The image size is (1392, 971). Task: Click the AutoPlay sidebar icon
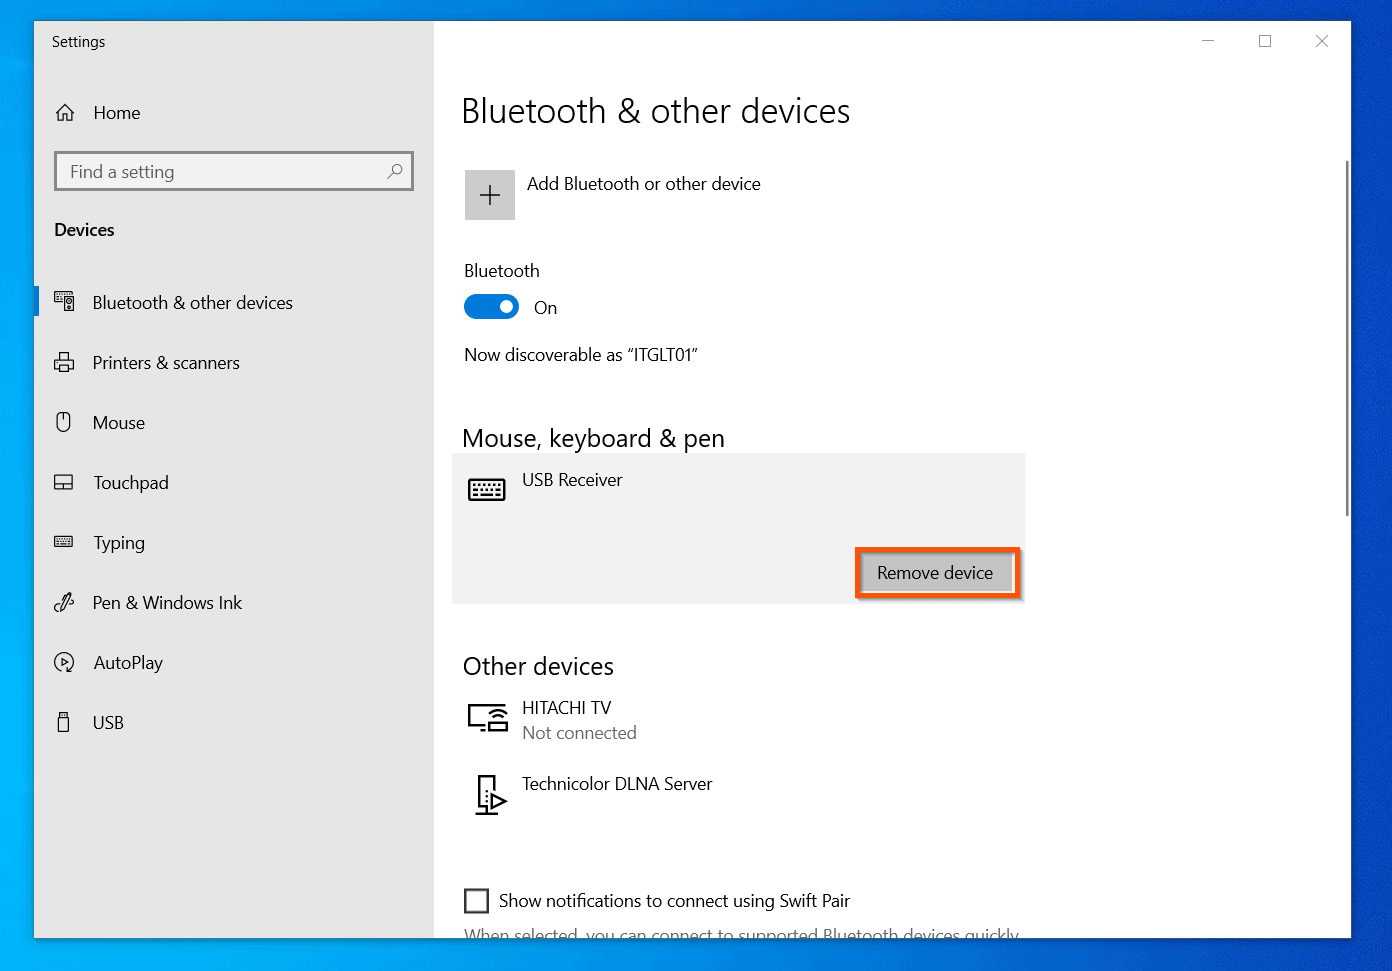coord(64,662)
